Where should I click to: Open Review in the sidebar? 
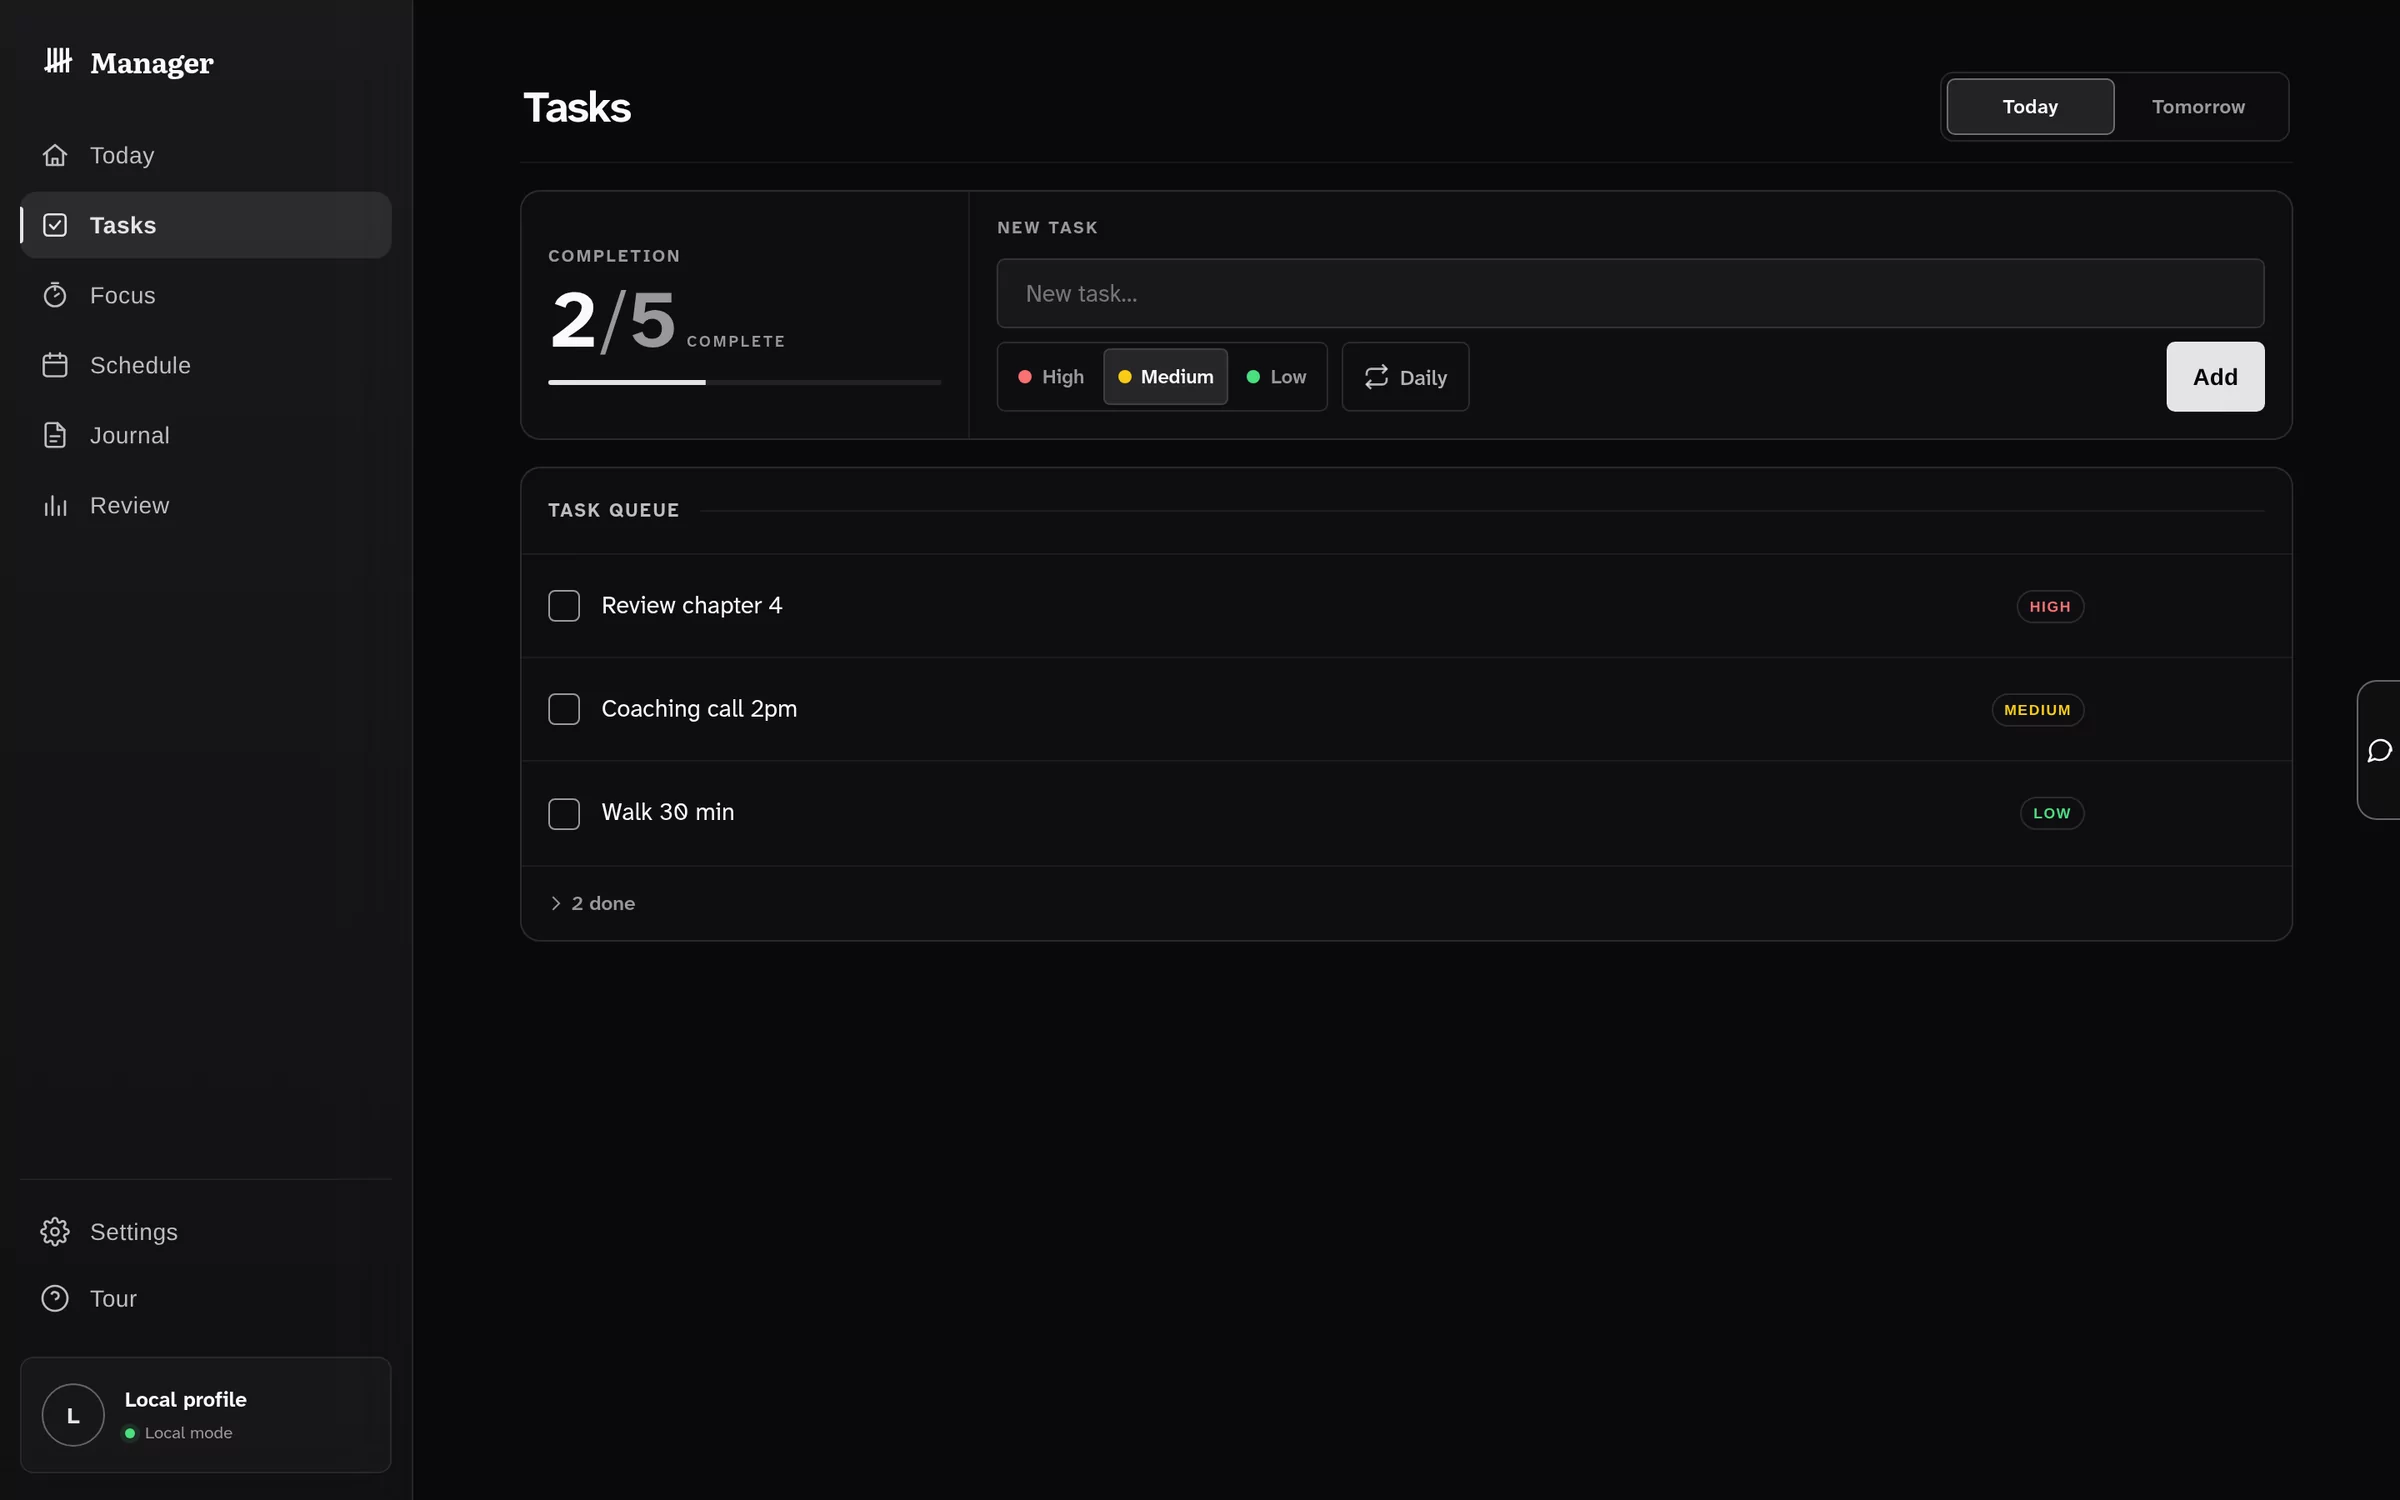(x=206, y=505)
